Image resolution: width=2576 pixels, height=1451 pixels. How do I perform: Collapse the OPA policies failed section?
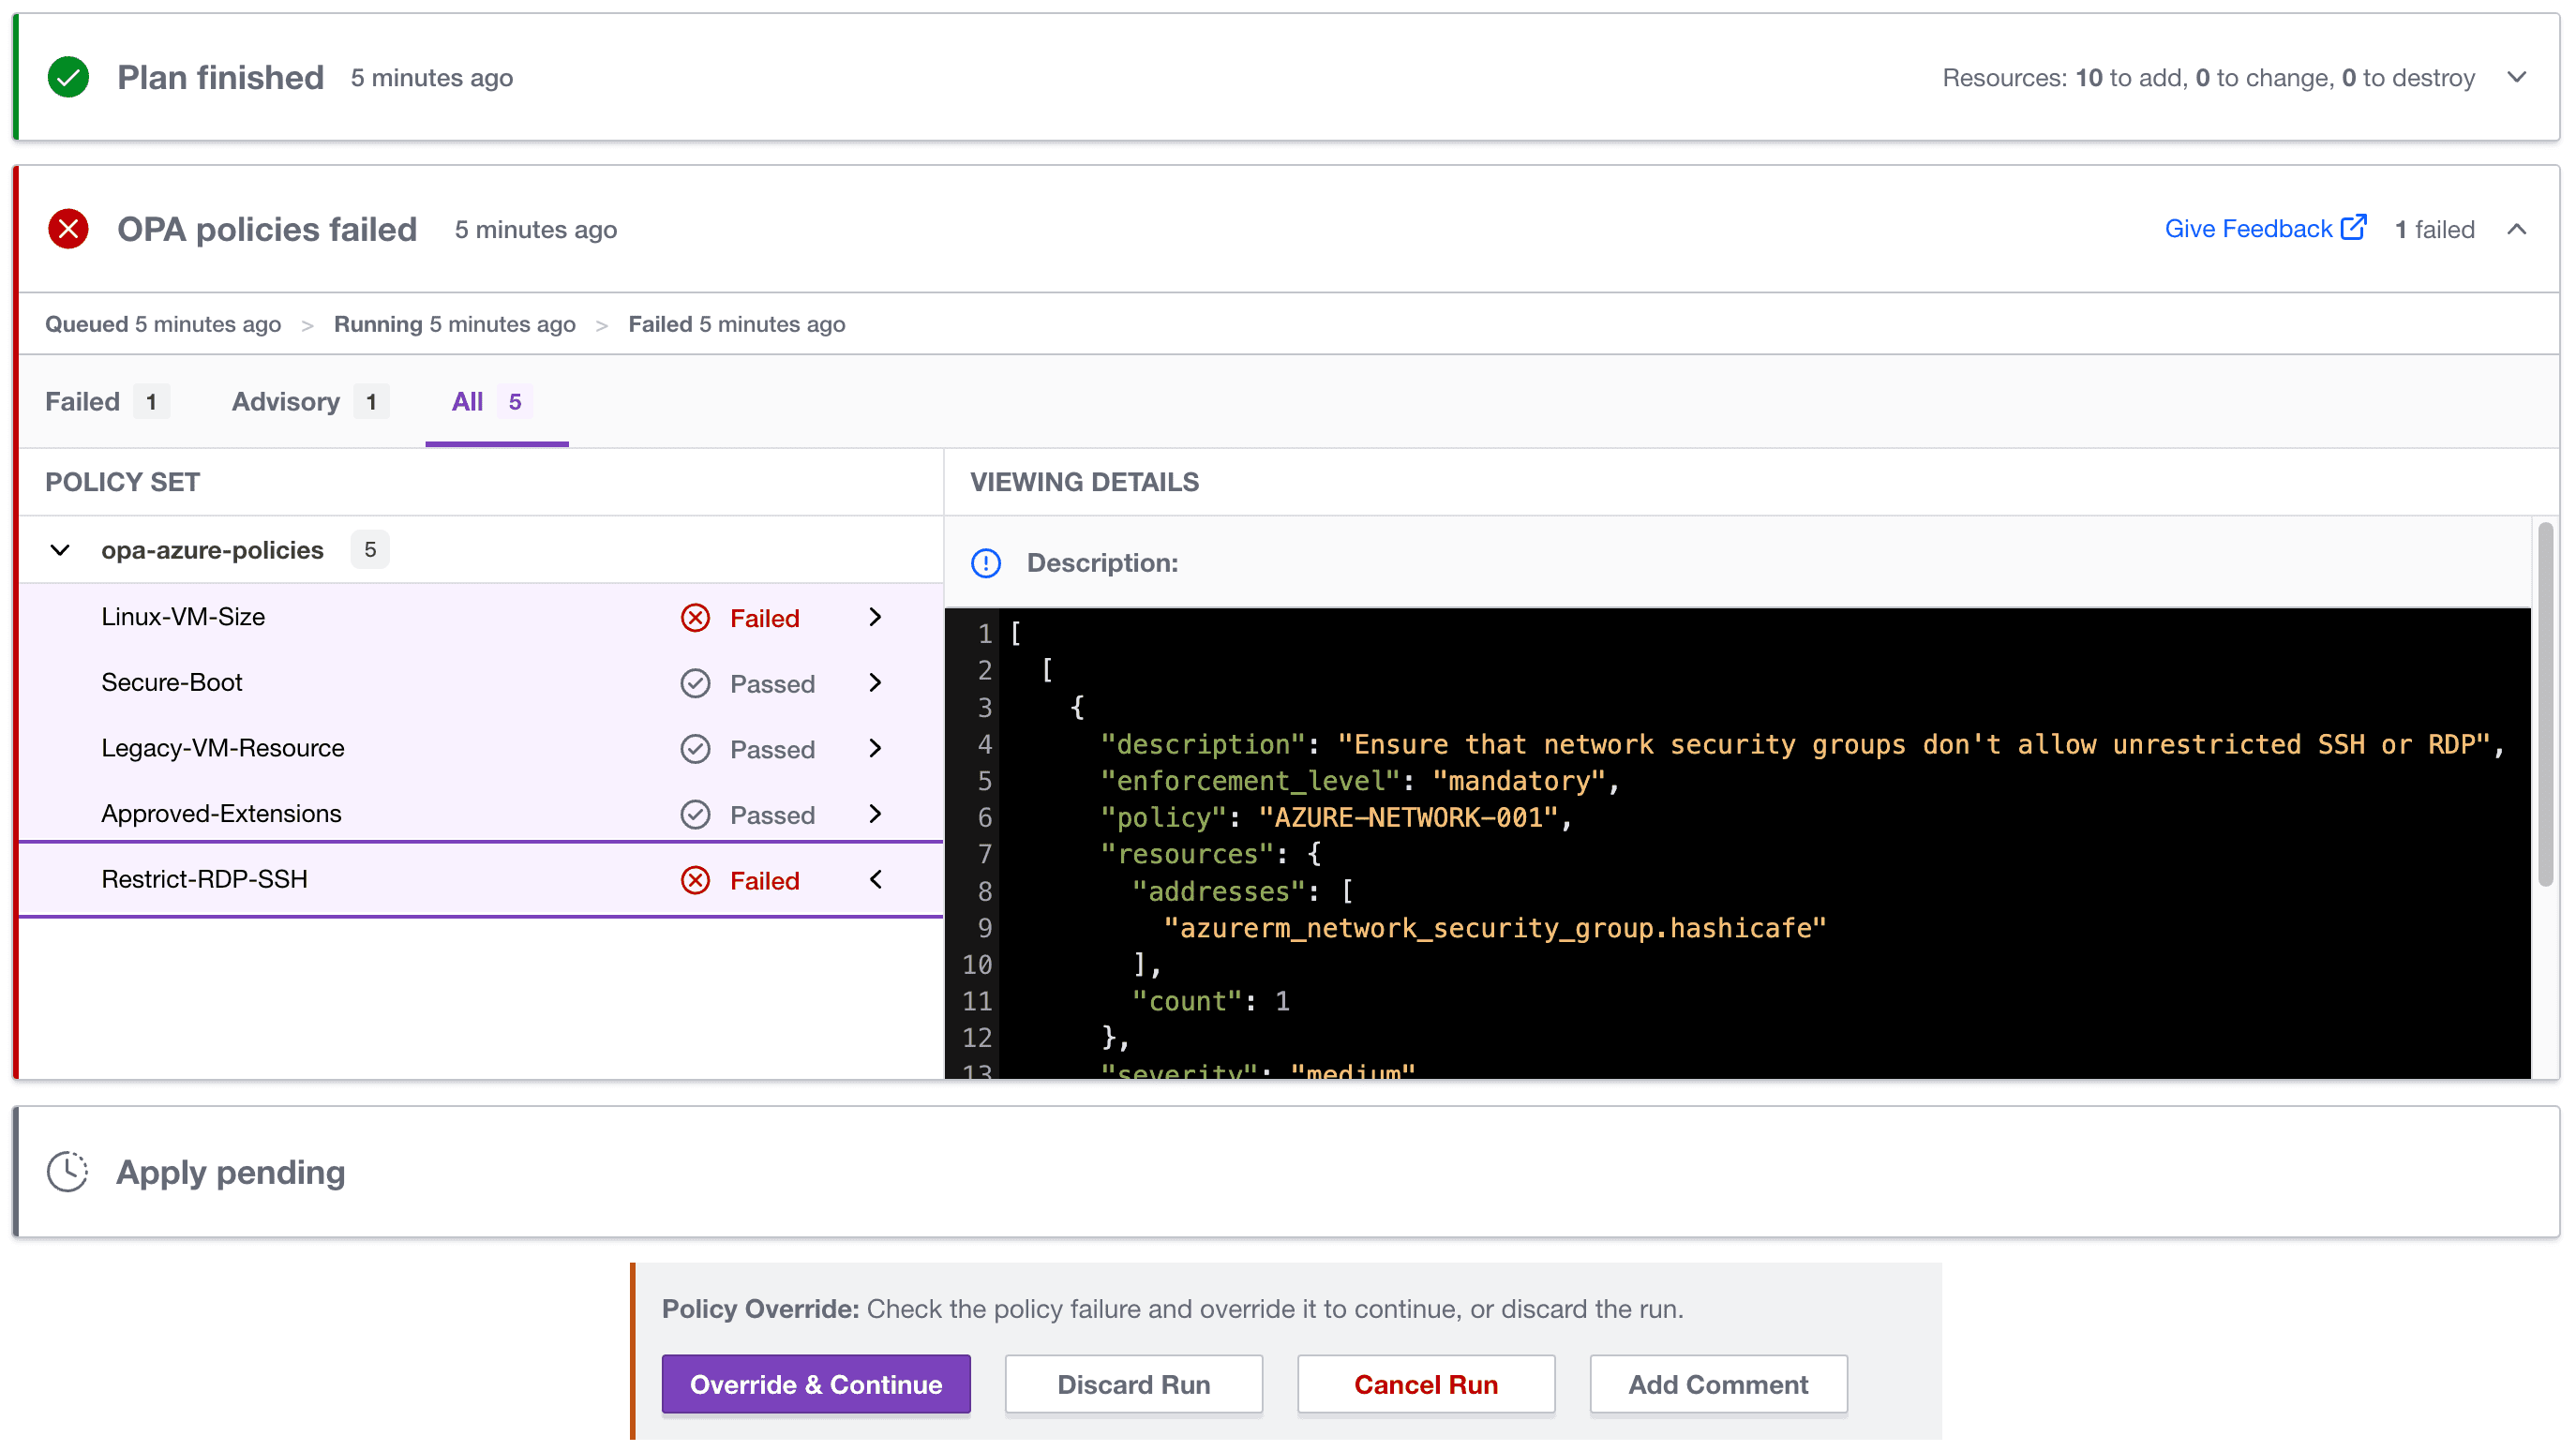tap(2516, 229)
